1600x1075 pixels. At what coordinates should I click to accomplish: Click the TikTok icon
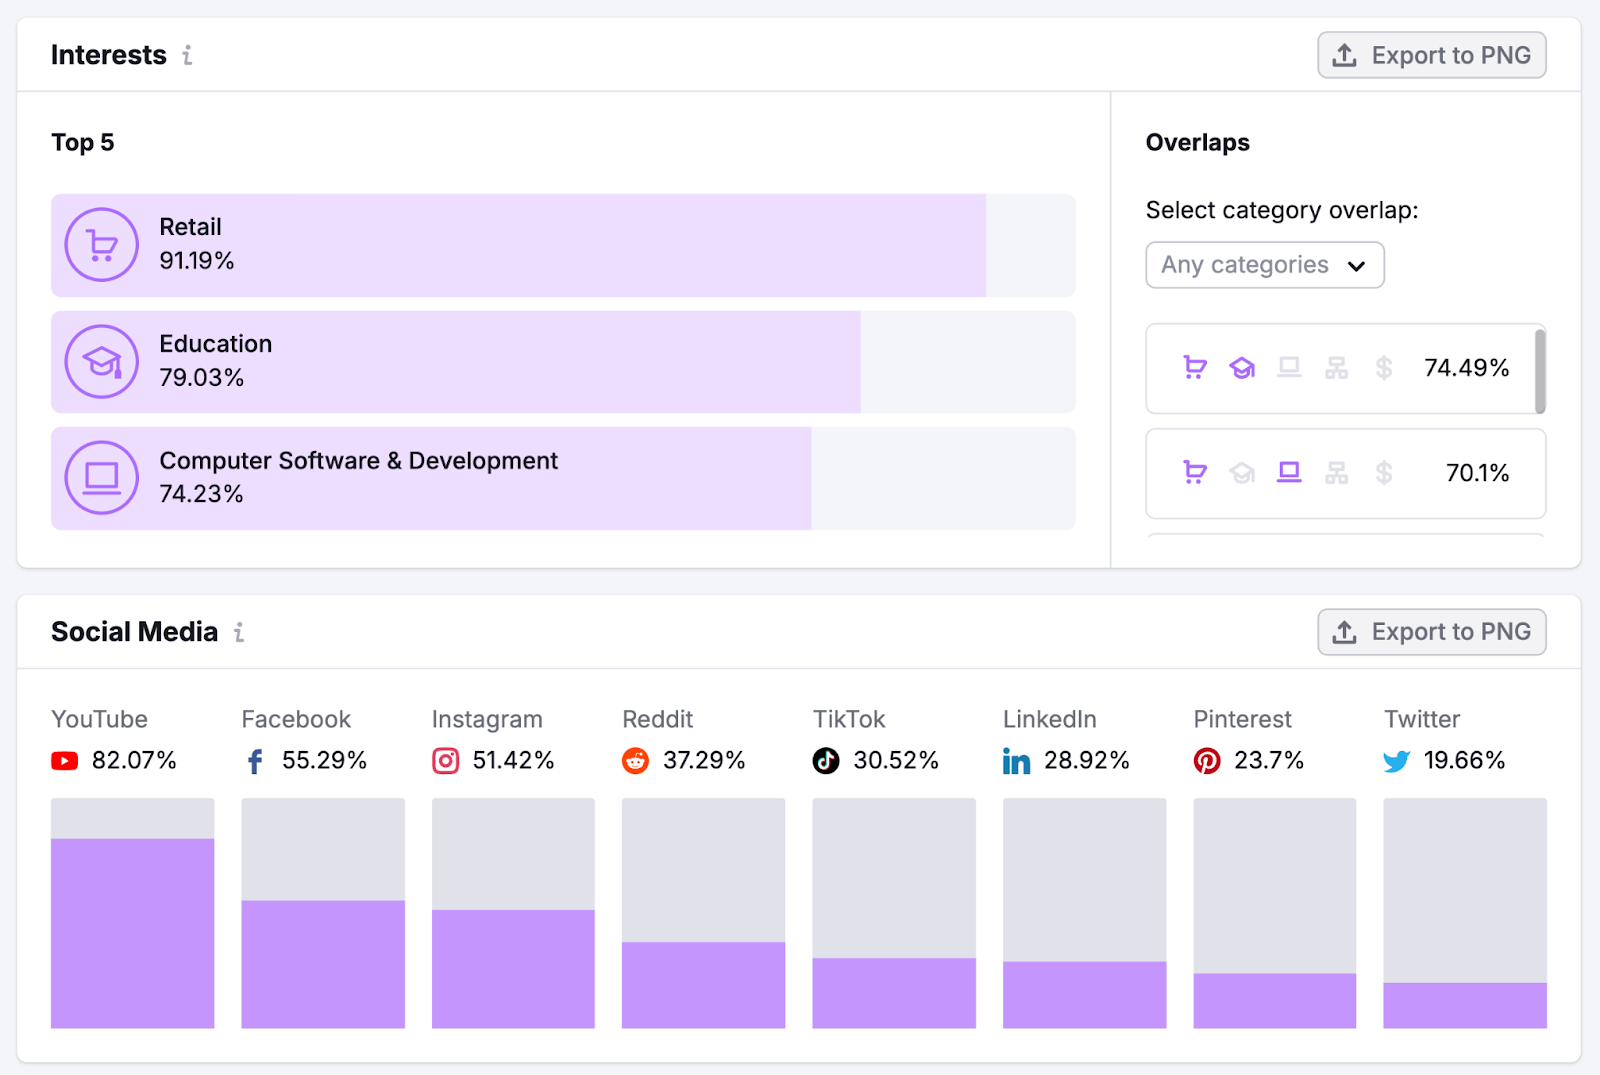825,760
